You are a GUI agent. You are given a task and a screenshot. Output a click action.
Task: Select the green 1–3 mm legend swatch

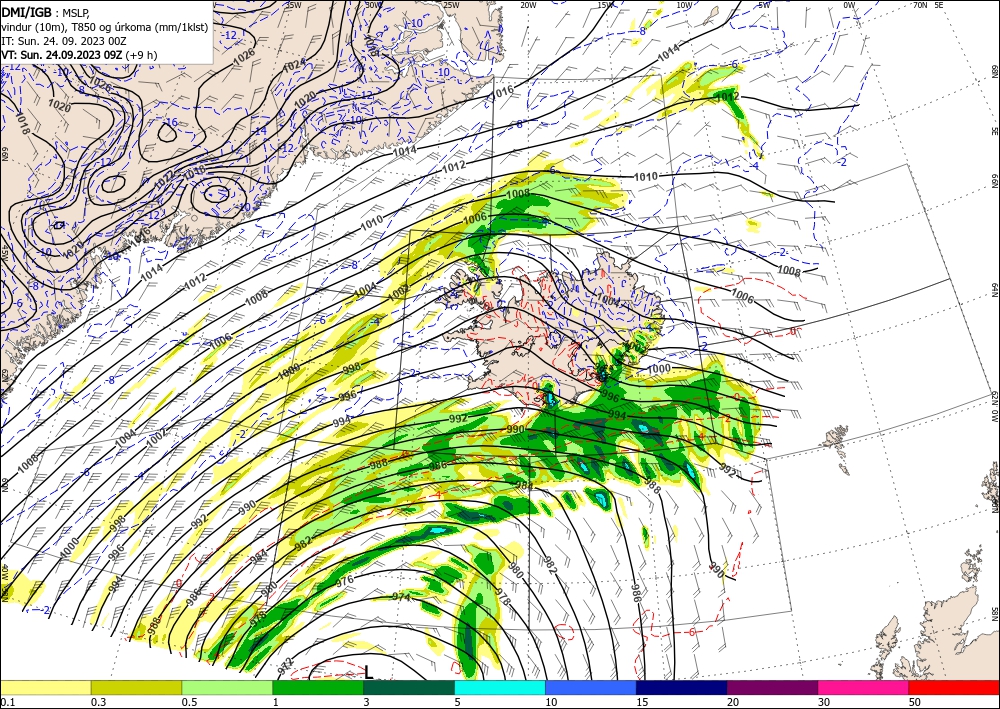[318, 687]
